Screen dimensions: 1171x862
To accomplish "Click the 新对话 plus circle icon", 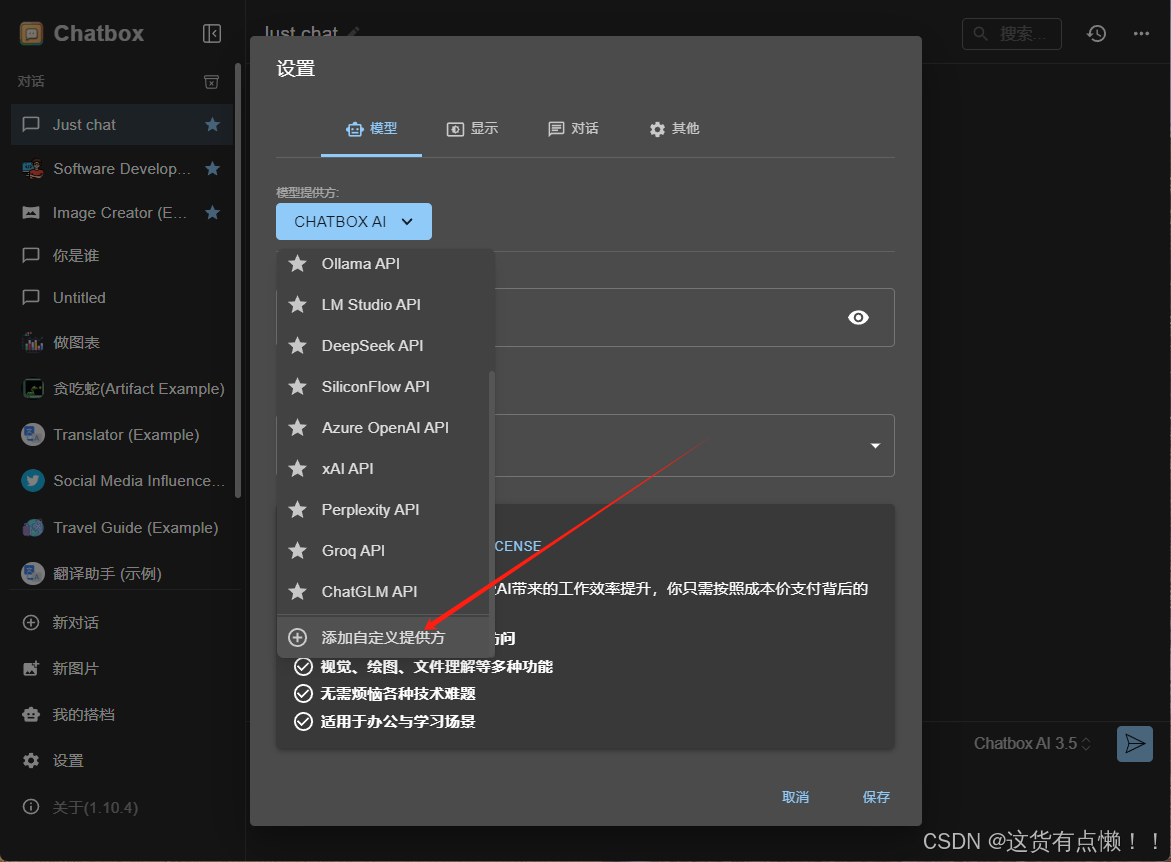I will point(31,622).
